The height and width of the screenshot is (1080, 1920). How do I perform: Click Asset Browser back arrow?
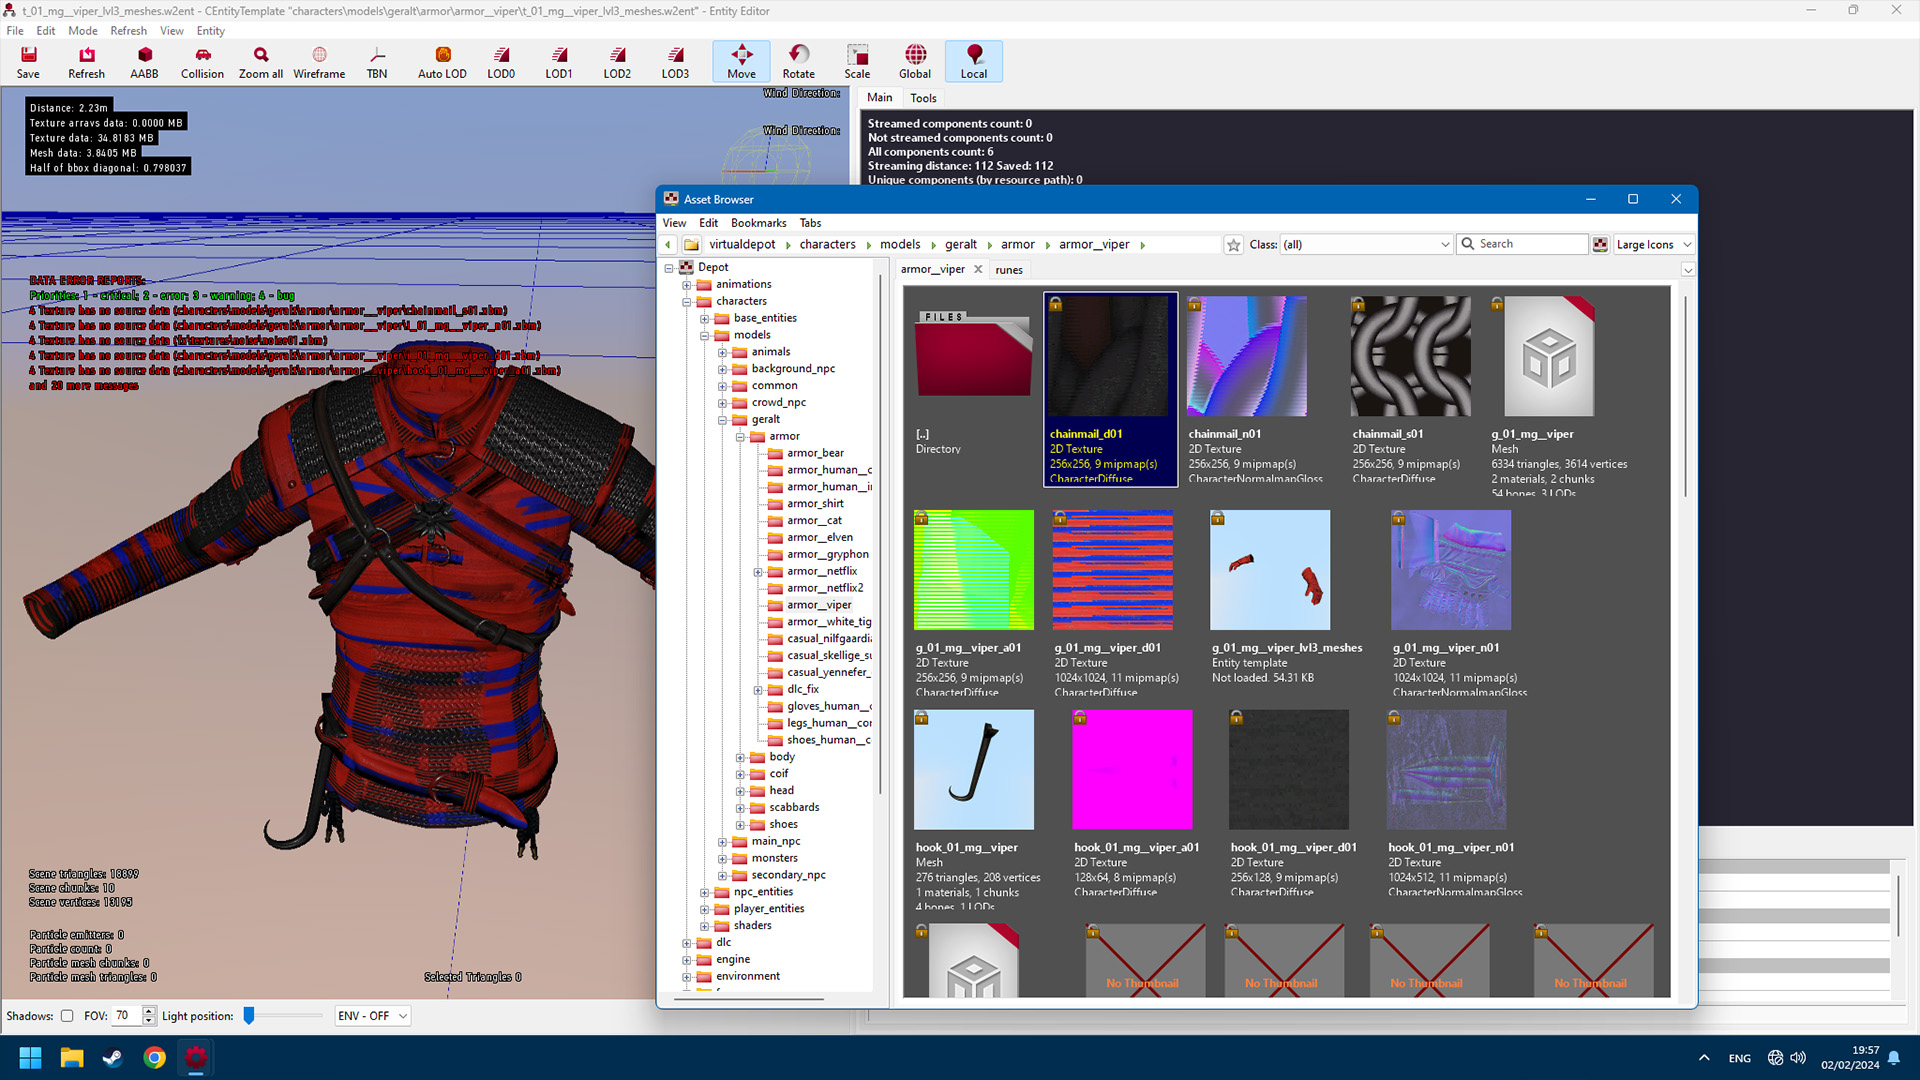tap(668, 245)
